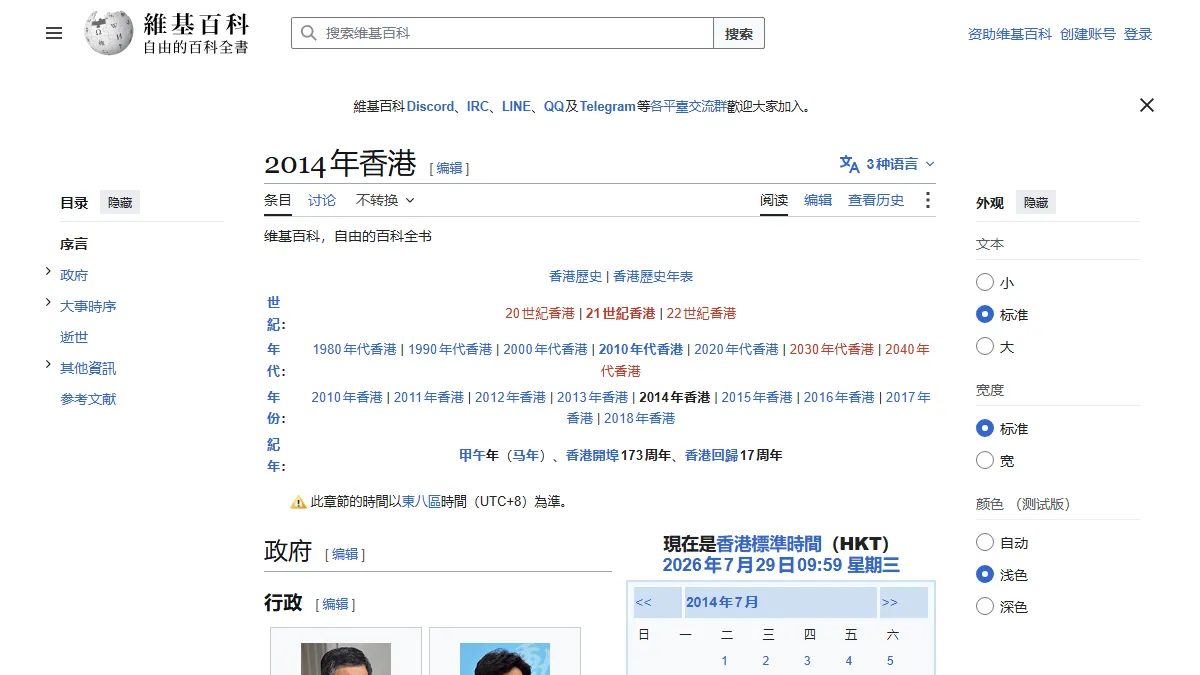The height and width of the screenshot is (675, 1200).
Task: Hide the 外观 appearance panel
Action: (1036, 203)
